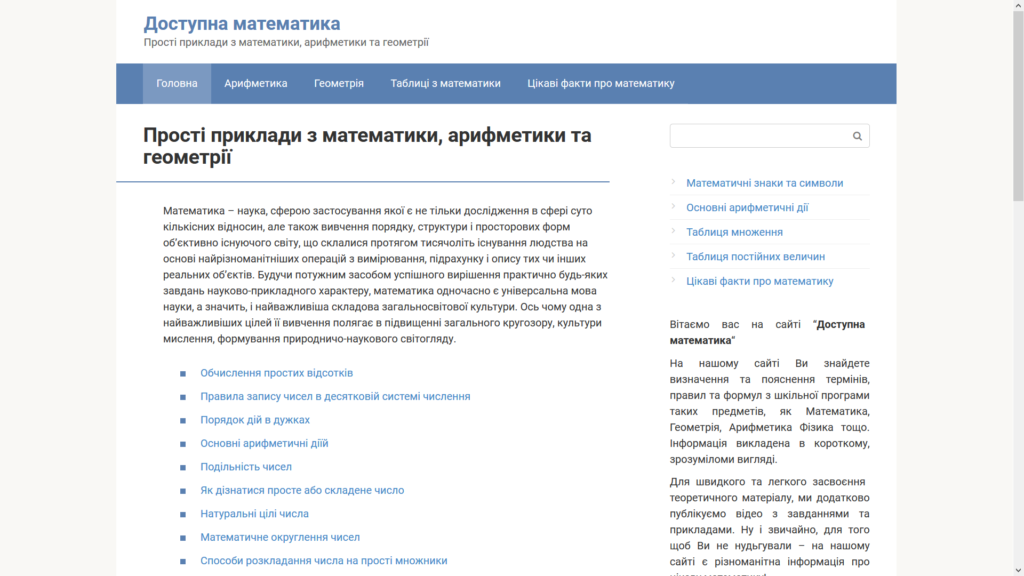
Task: Click sidebar link Цікаві факти про математику
Action: pos(759,281)
